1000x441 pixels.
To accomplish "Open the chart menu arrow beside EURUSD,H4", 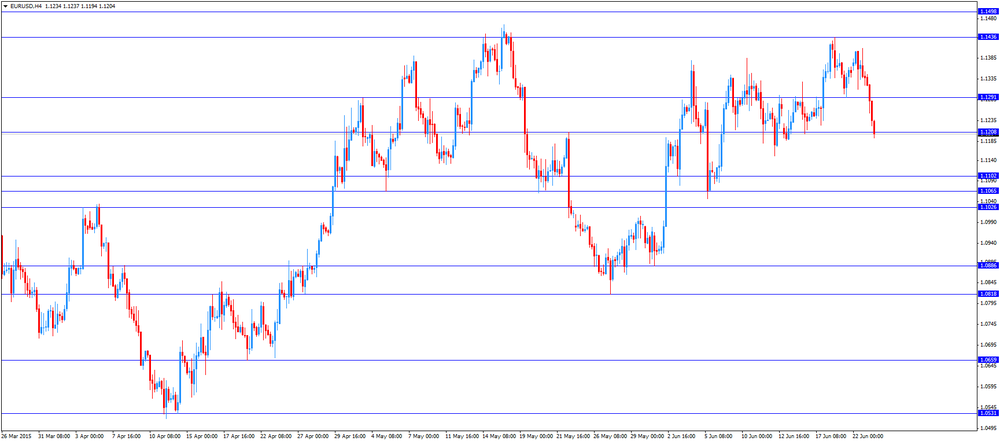I will click(5, 6).
